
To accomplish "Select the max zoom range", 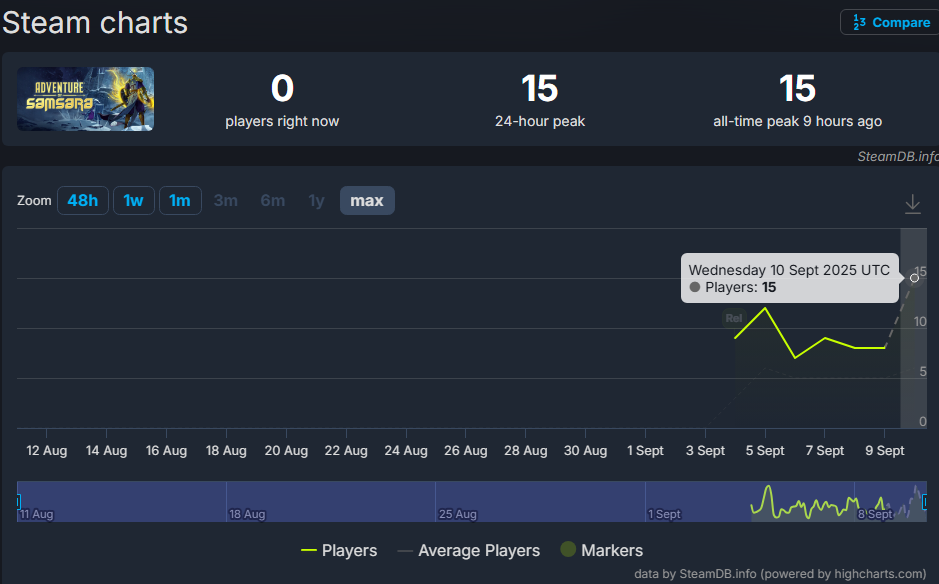I will click(367, 201).
